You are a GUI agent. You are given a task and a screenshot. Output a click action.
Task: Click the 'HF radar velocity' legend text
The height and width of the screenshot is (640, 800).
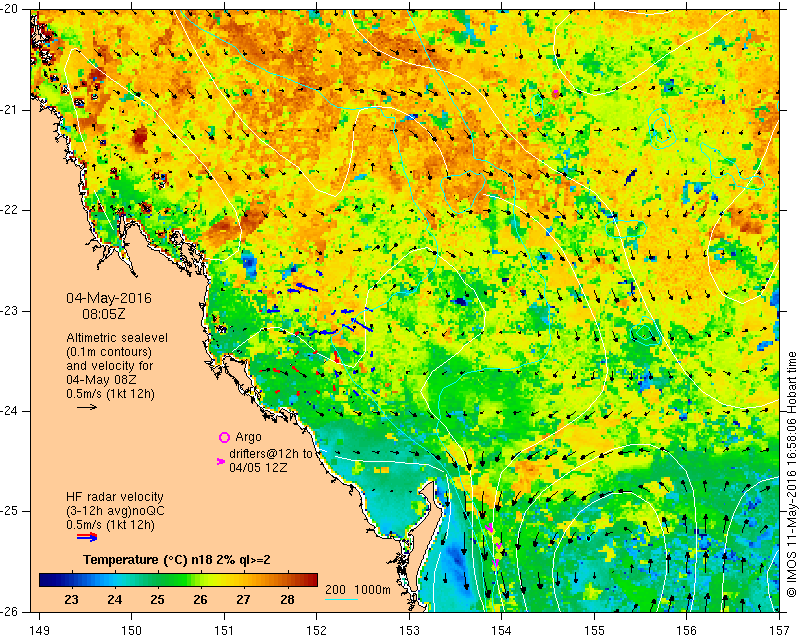click(x=115, y=497)
